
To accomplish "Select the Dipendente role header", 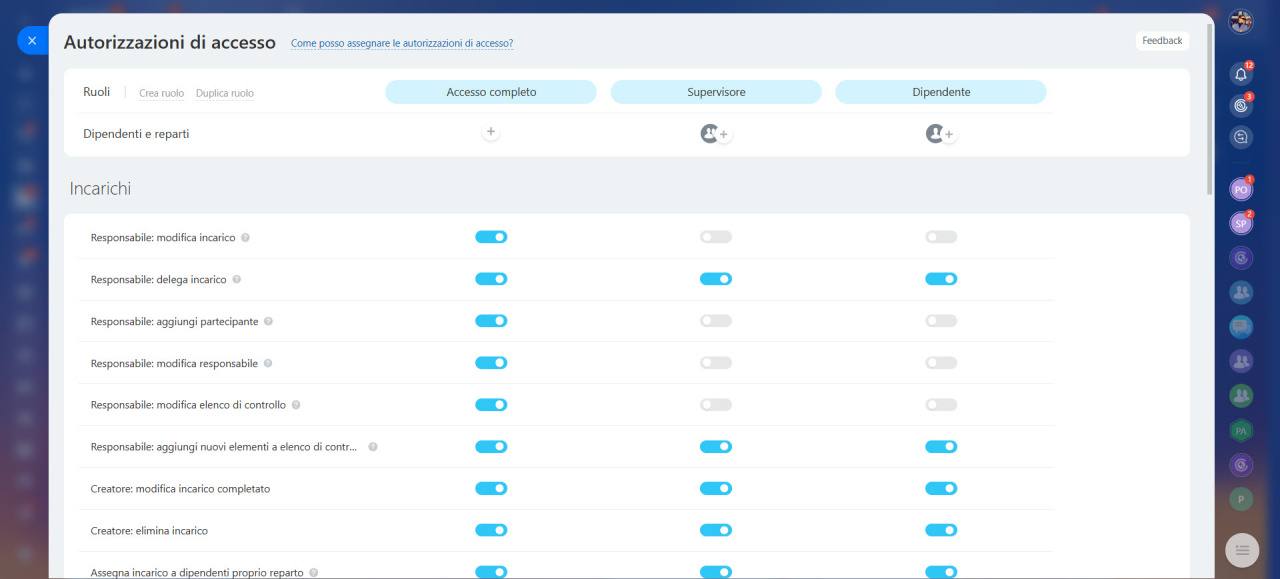I will (x=941, y=92).
